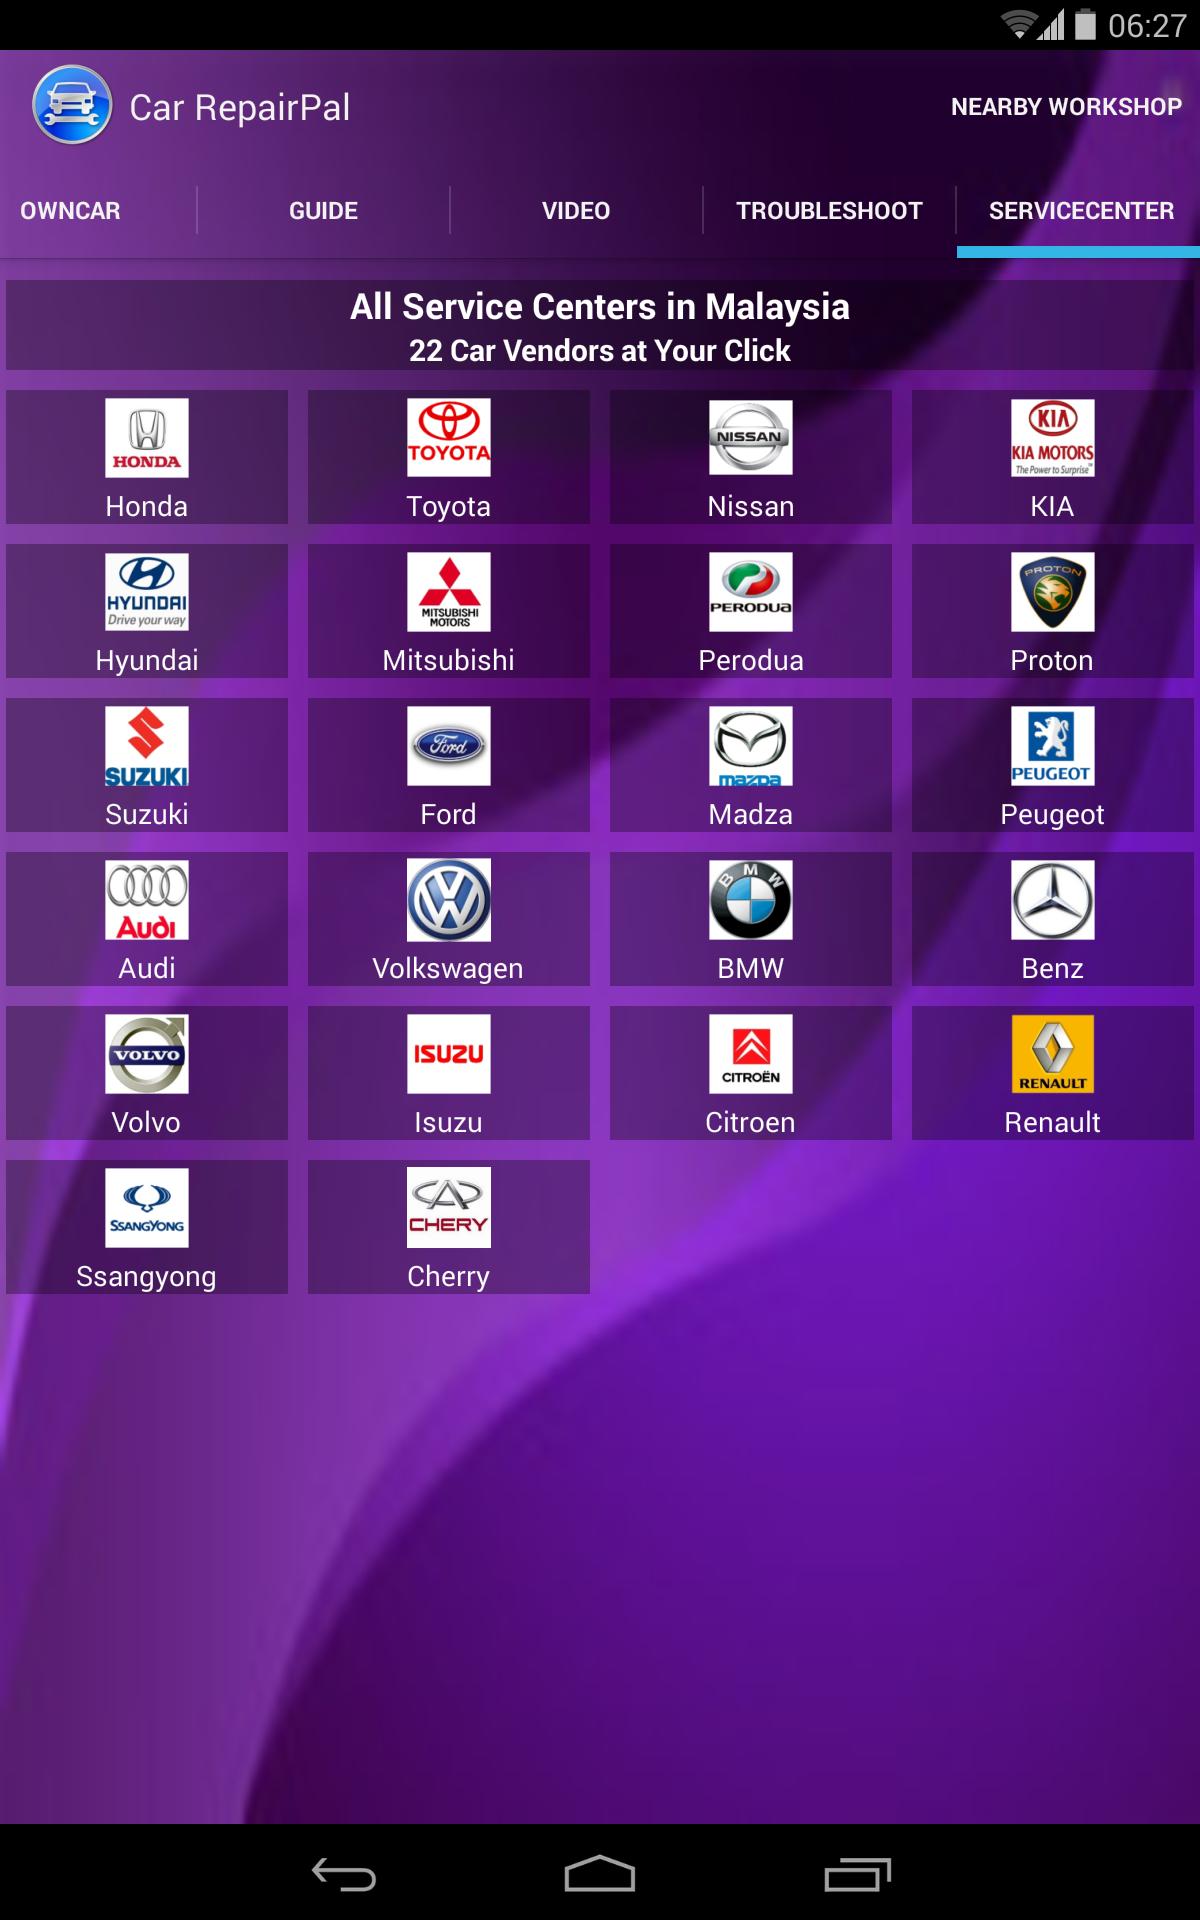This screenshot has width=1200, height=1920.
Task: Choose the KIA Motors logo
Action: coord(1052,438)
